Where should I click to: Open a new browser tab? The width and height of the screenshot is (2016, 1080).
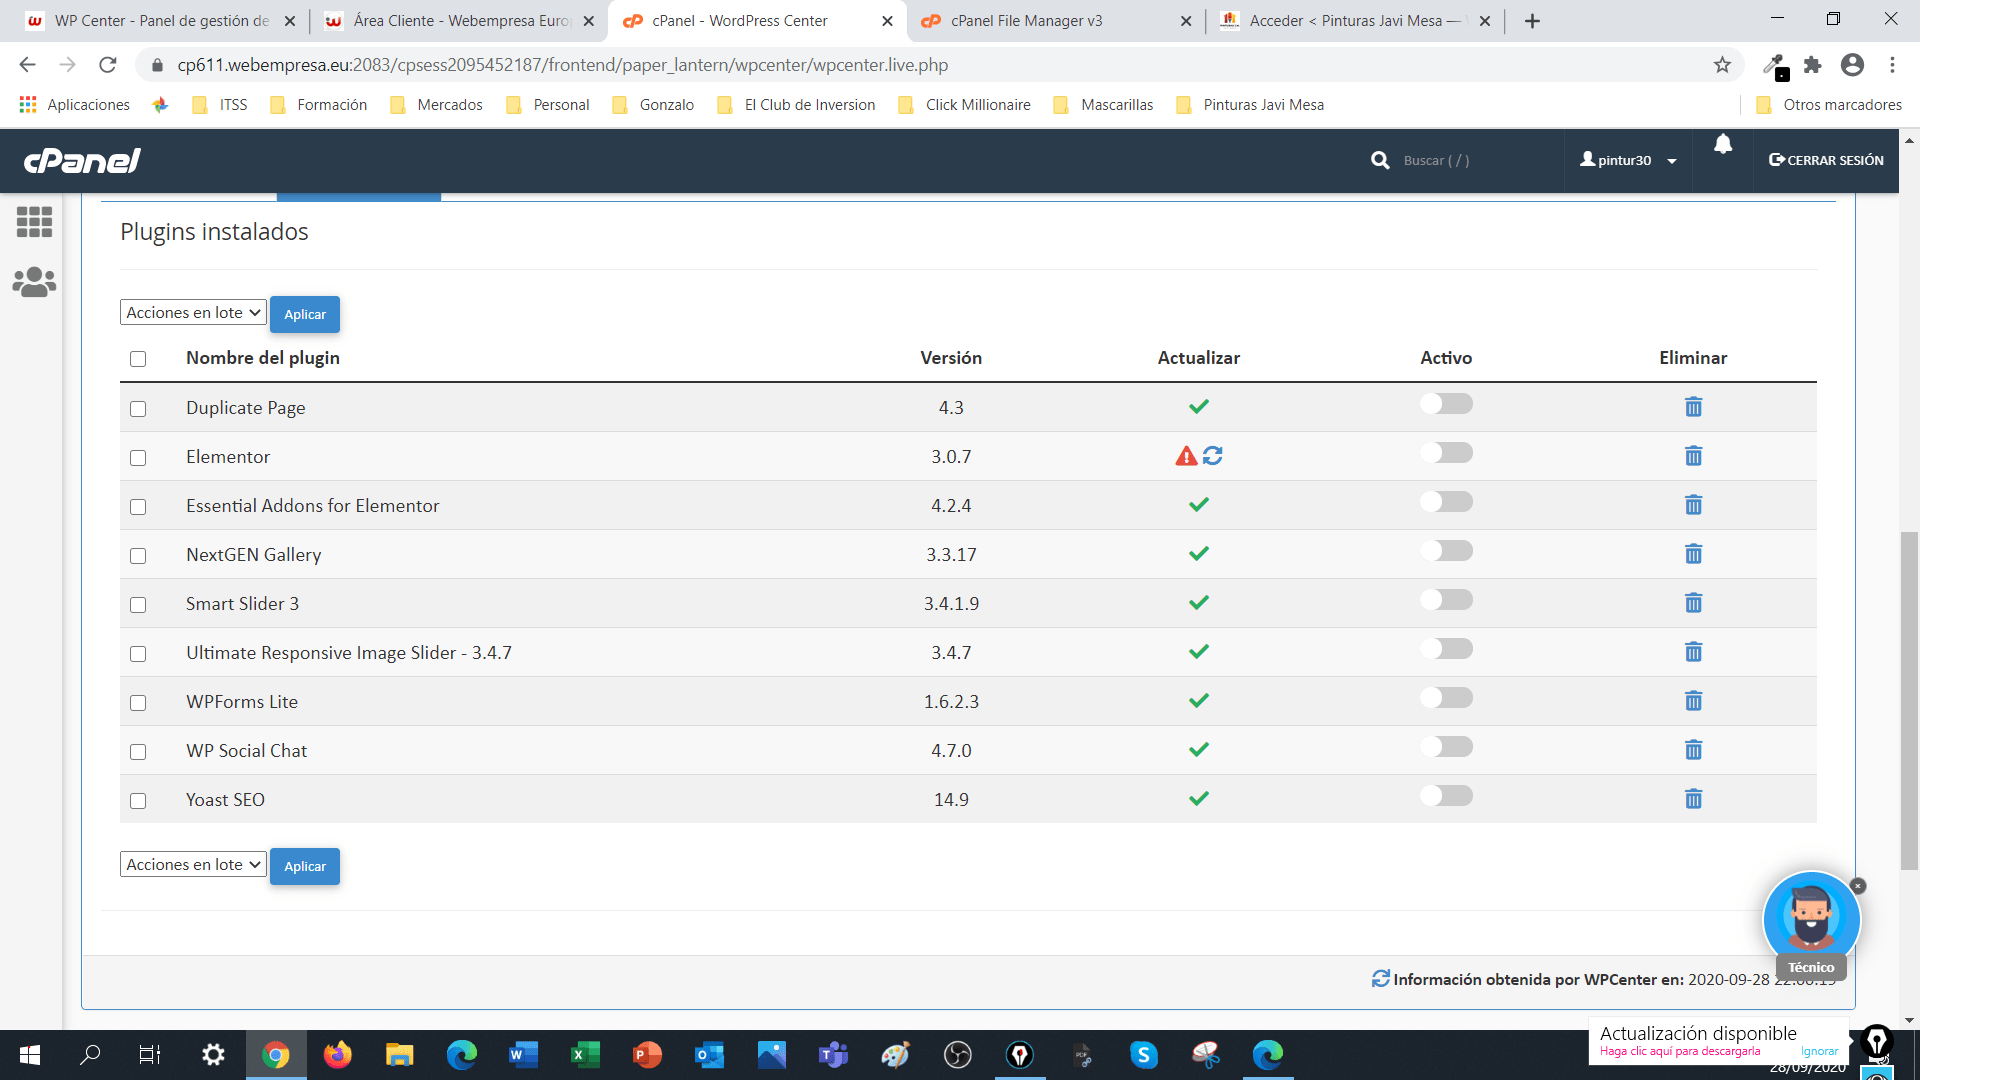[1532, 21]
